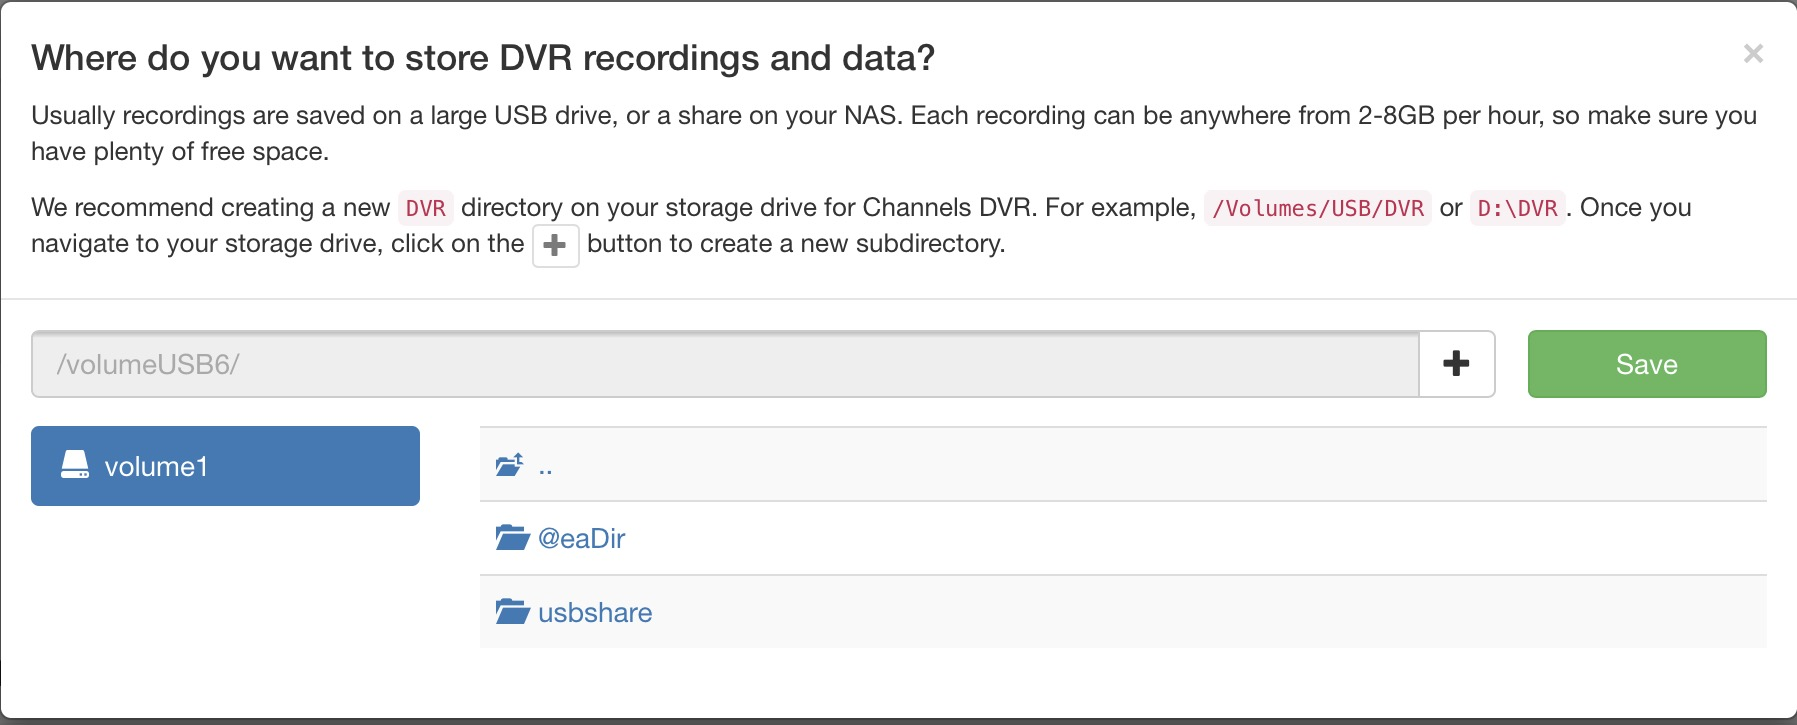The height and width of the screenshot is (725, 1797).
Task: Click the D:\DVR example path
Action: tap(1517, 208)
